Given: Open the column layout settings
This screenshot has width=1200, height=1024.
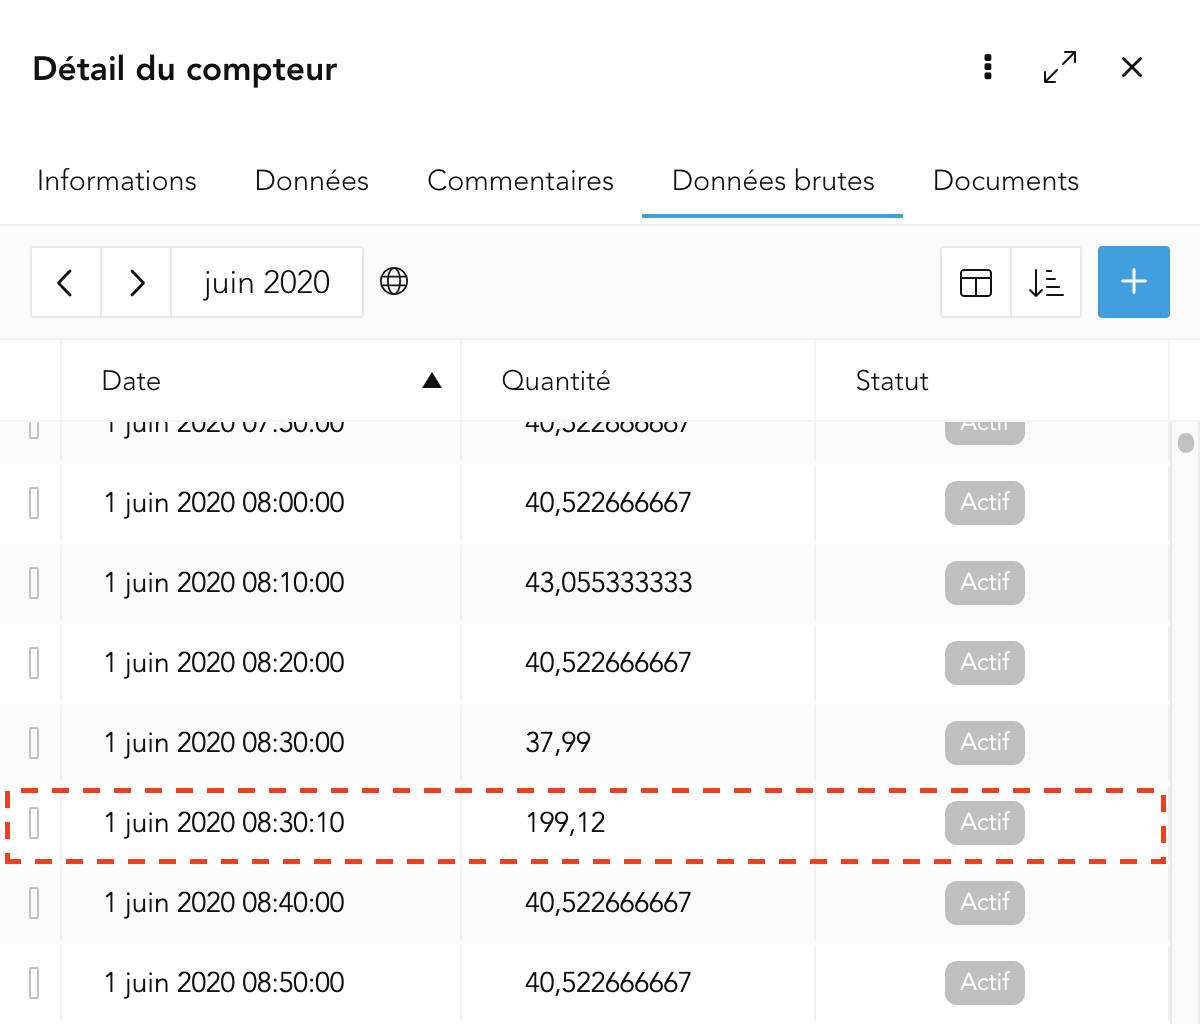Looking at the screenshot, I should tap(976, 282).
